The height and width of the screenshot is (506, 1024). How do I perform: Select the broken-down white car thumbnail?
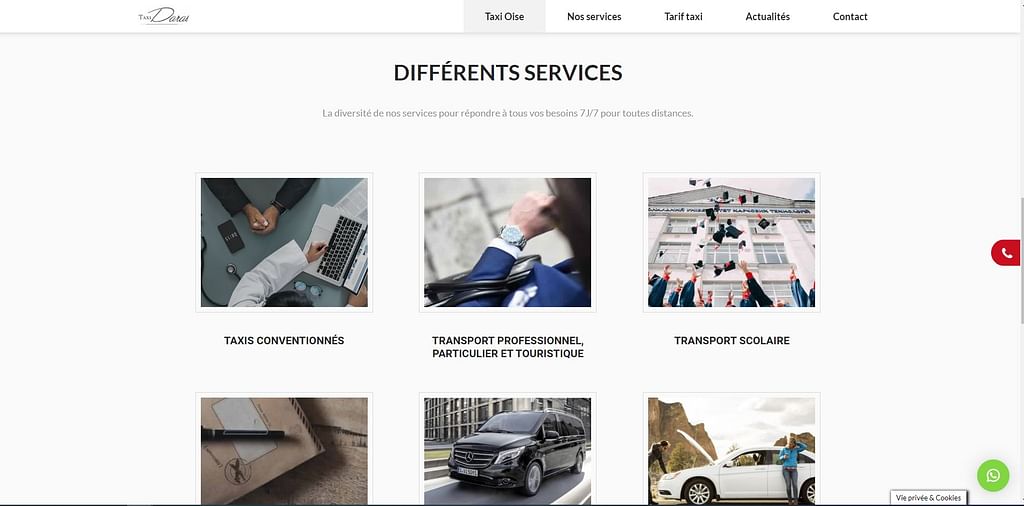point(731,449)
